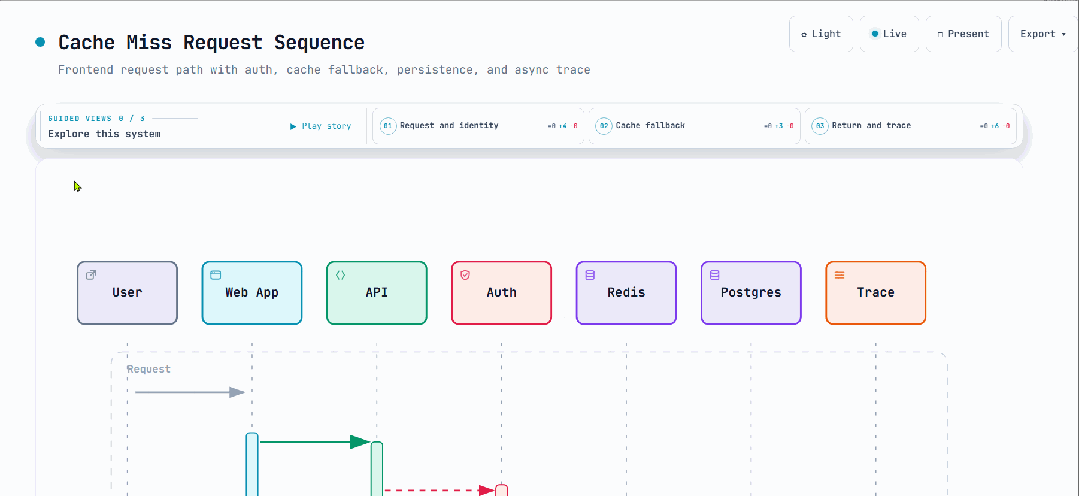1079x496 pixels.
Task: Toggle the Live mode indicator
Action: [x=889, y=34]
